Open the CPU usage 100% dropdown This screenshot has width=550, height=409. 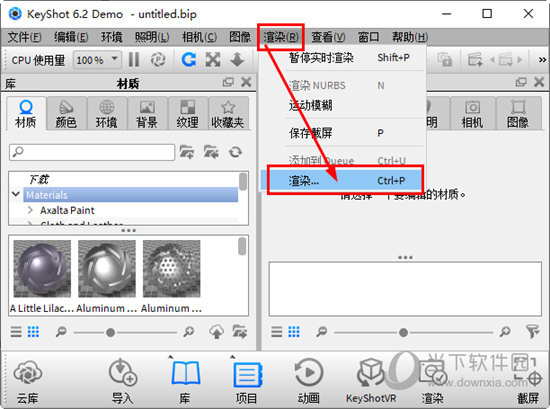point(97,60)
